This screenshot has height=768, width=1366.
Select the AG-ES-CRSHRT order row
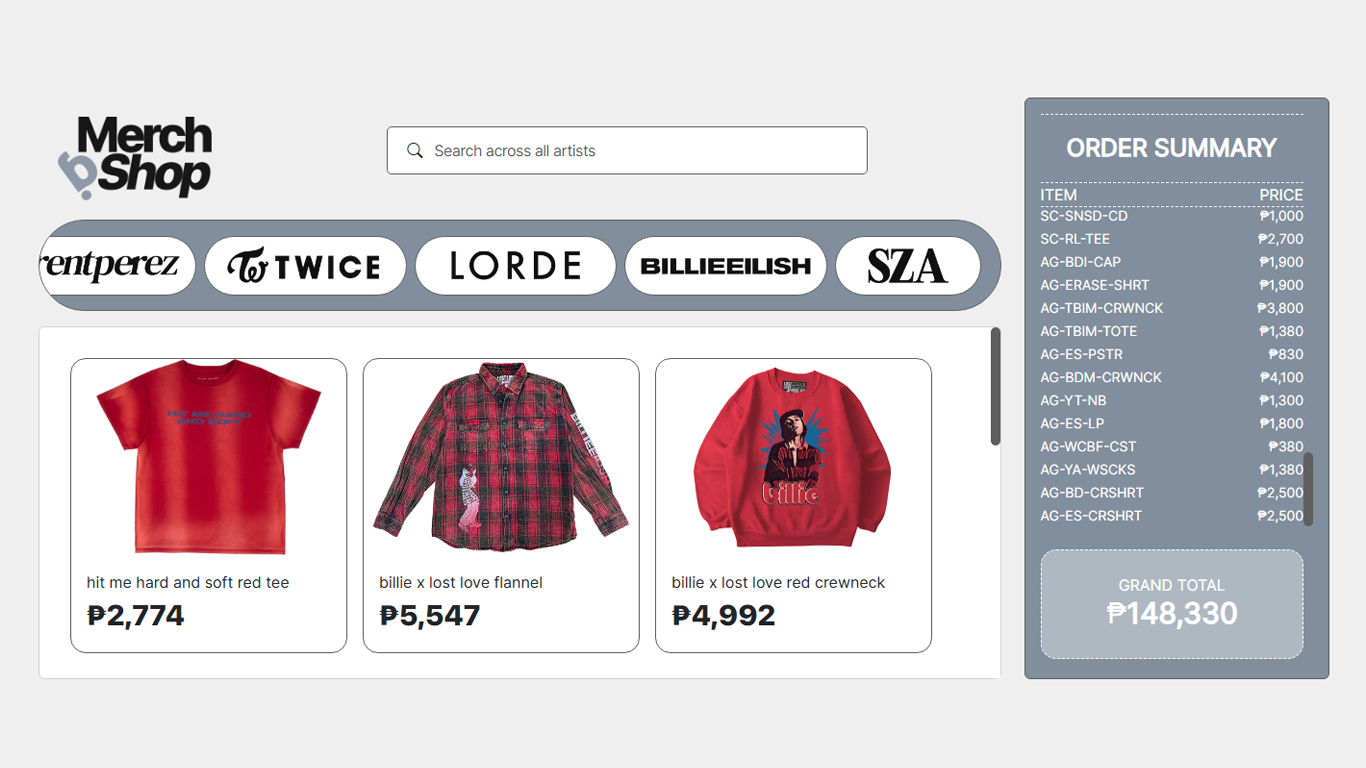pos(1091,516)
